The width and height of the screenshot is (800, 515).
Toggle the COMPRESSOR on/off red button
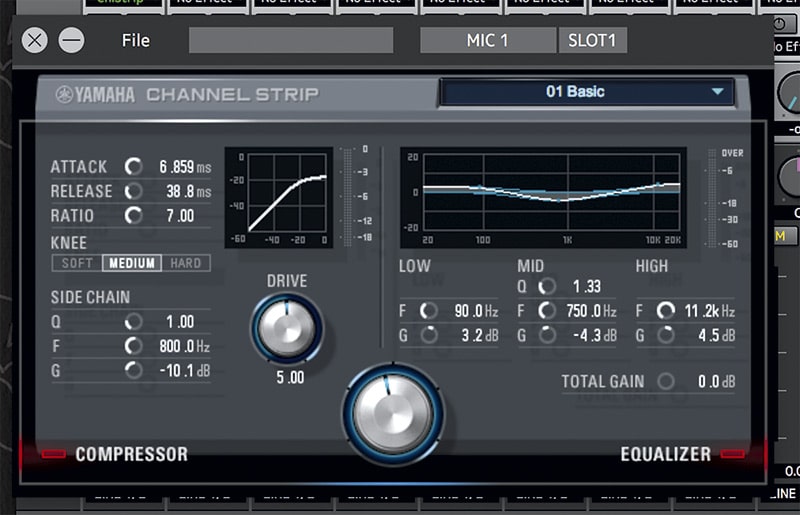tap(54, 453)
